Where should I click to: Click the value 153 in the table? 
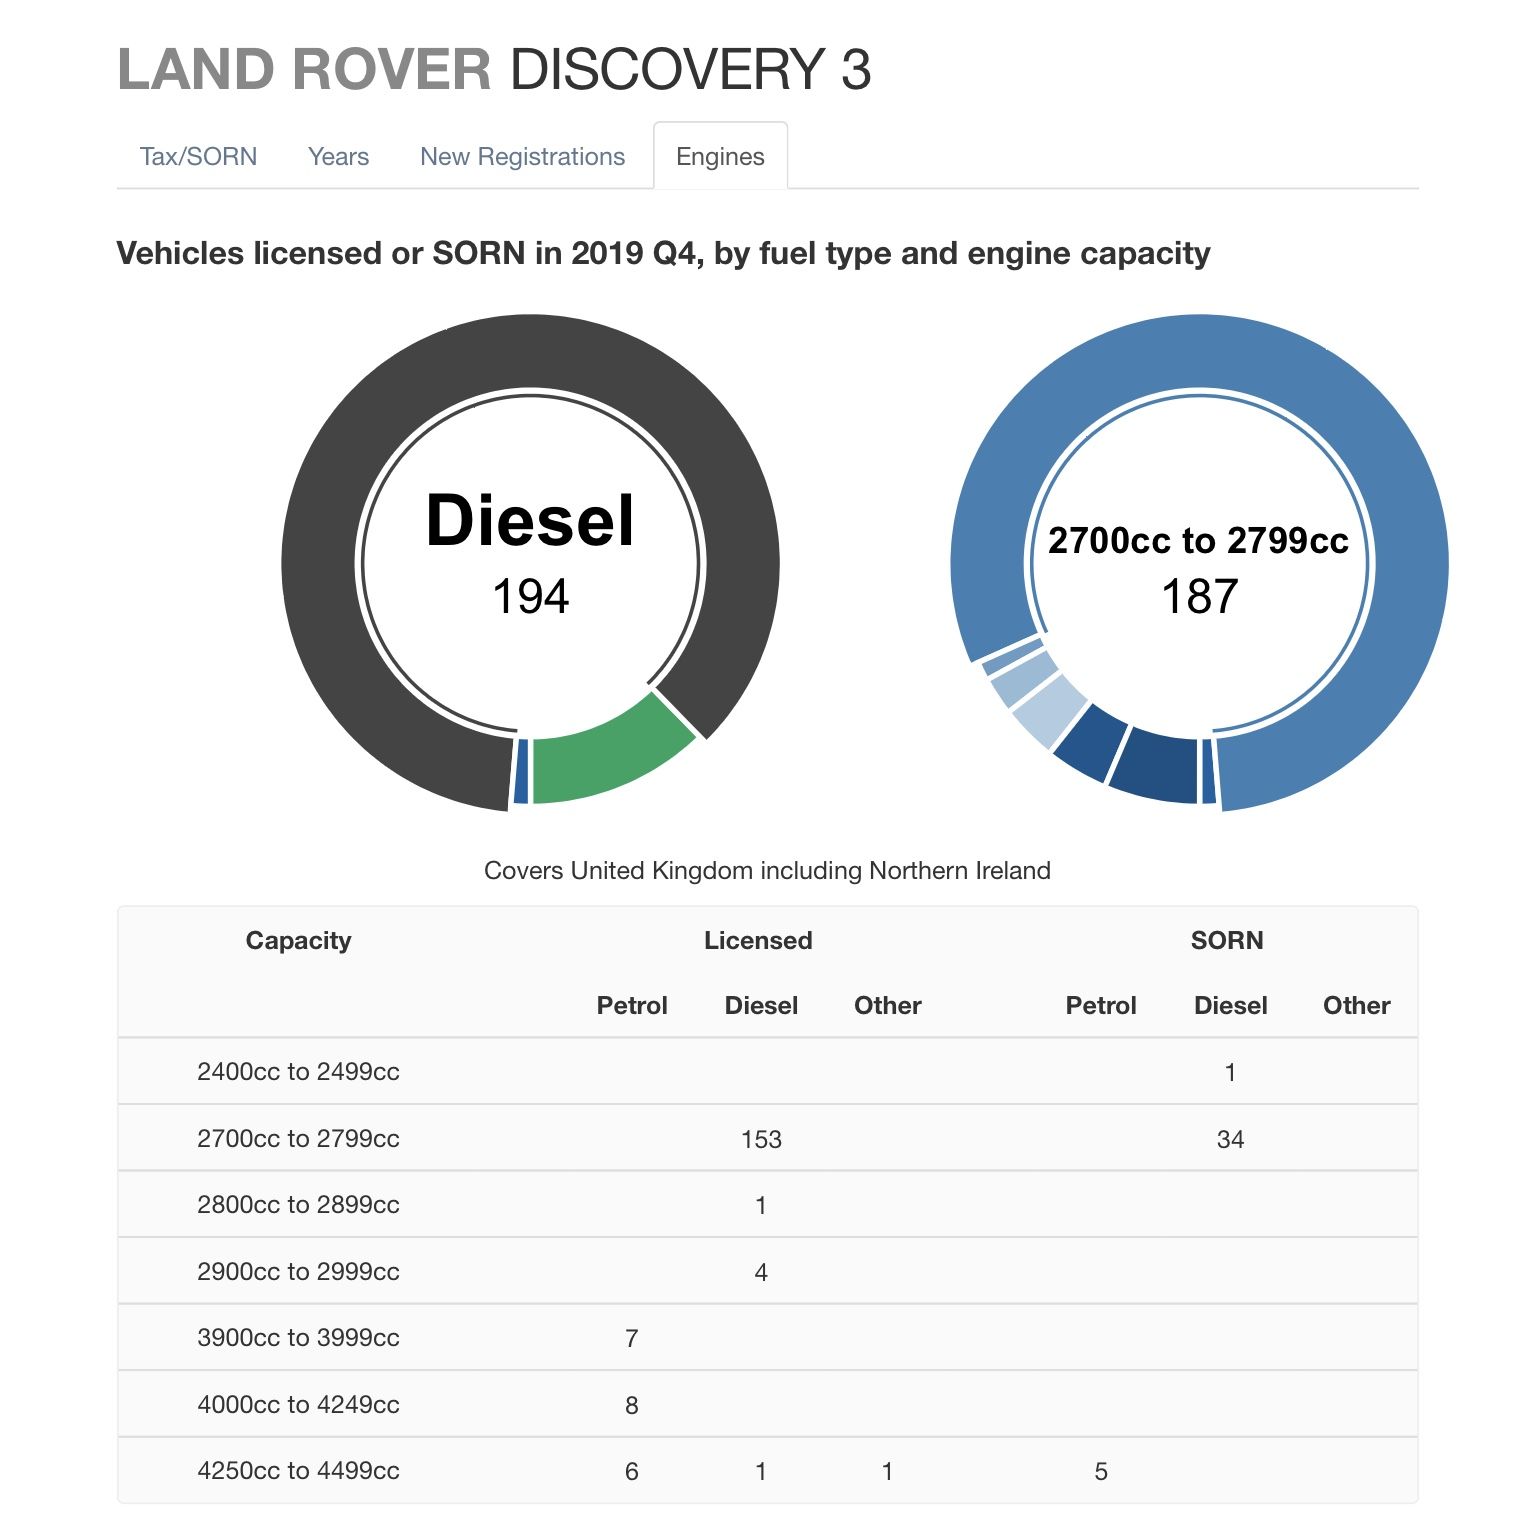coord(761,1139)
